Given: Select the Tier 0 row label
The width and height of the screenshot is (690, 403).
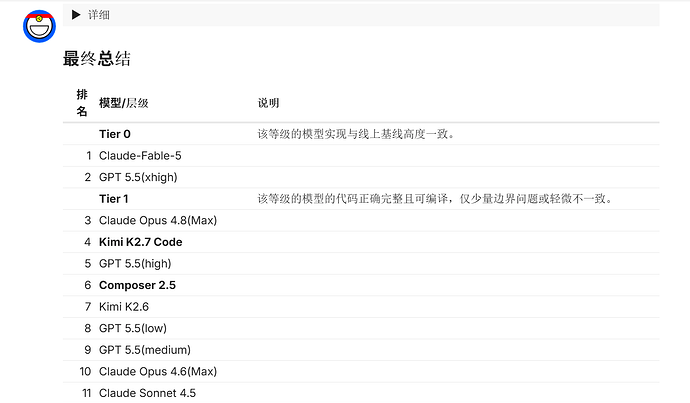Looking at the screenshot, I should pyautogui.click(x=115, y=134).
